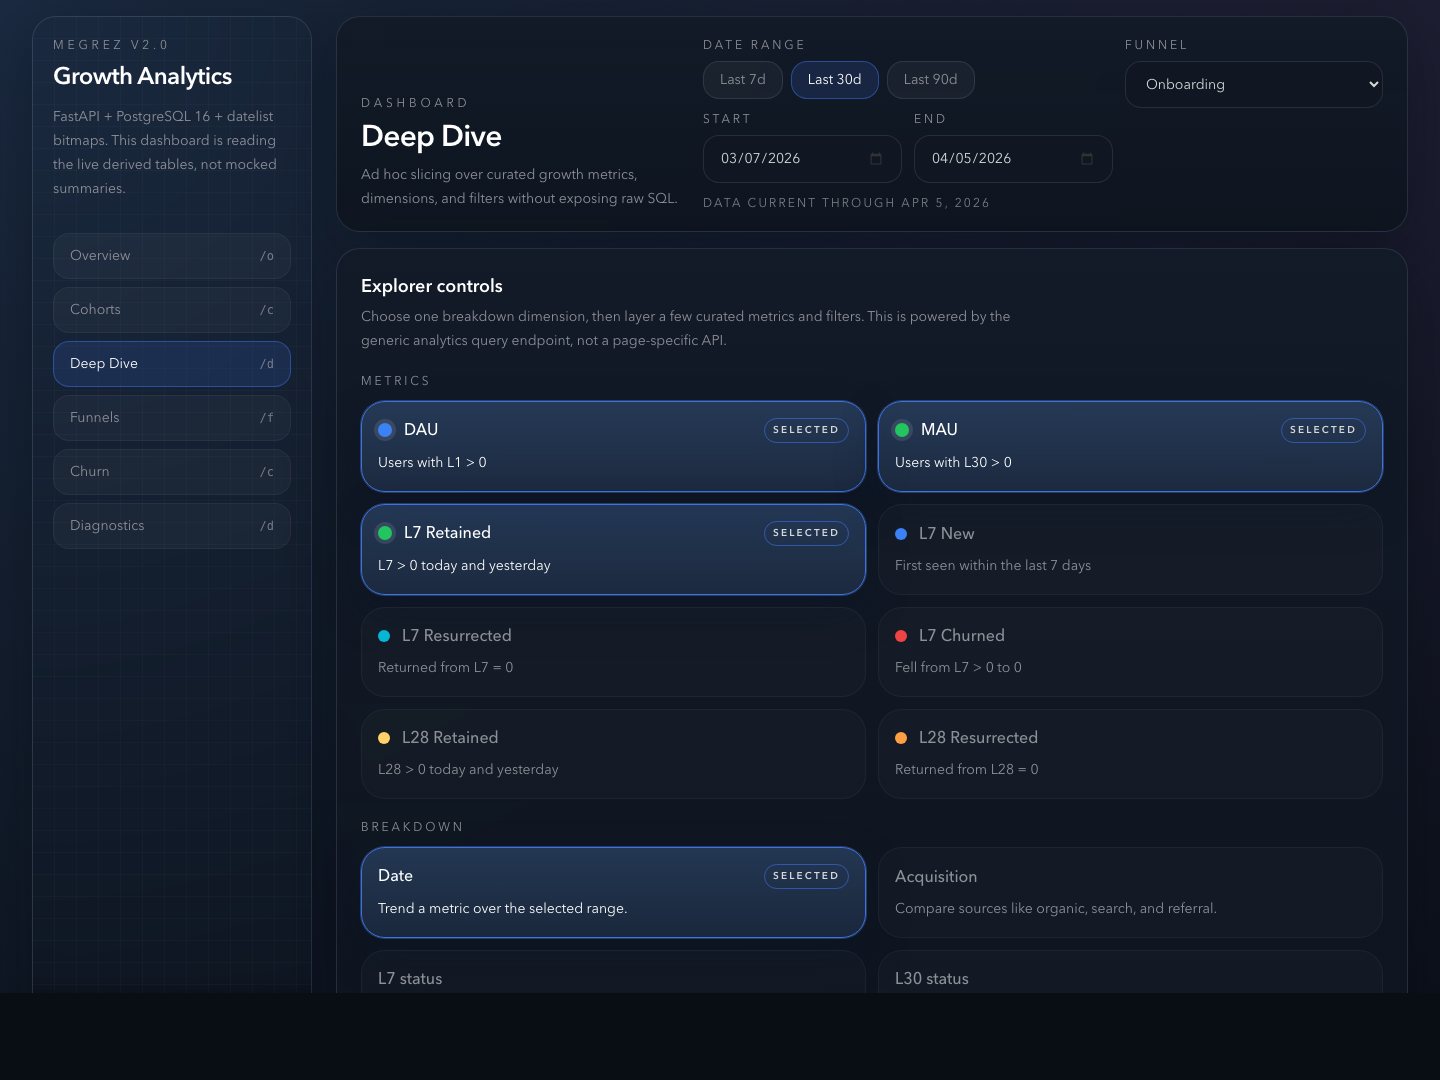1440x1080 pixels.
Task: Click the Start date input field
Action: pyautogui.click(x=785, y=159)
